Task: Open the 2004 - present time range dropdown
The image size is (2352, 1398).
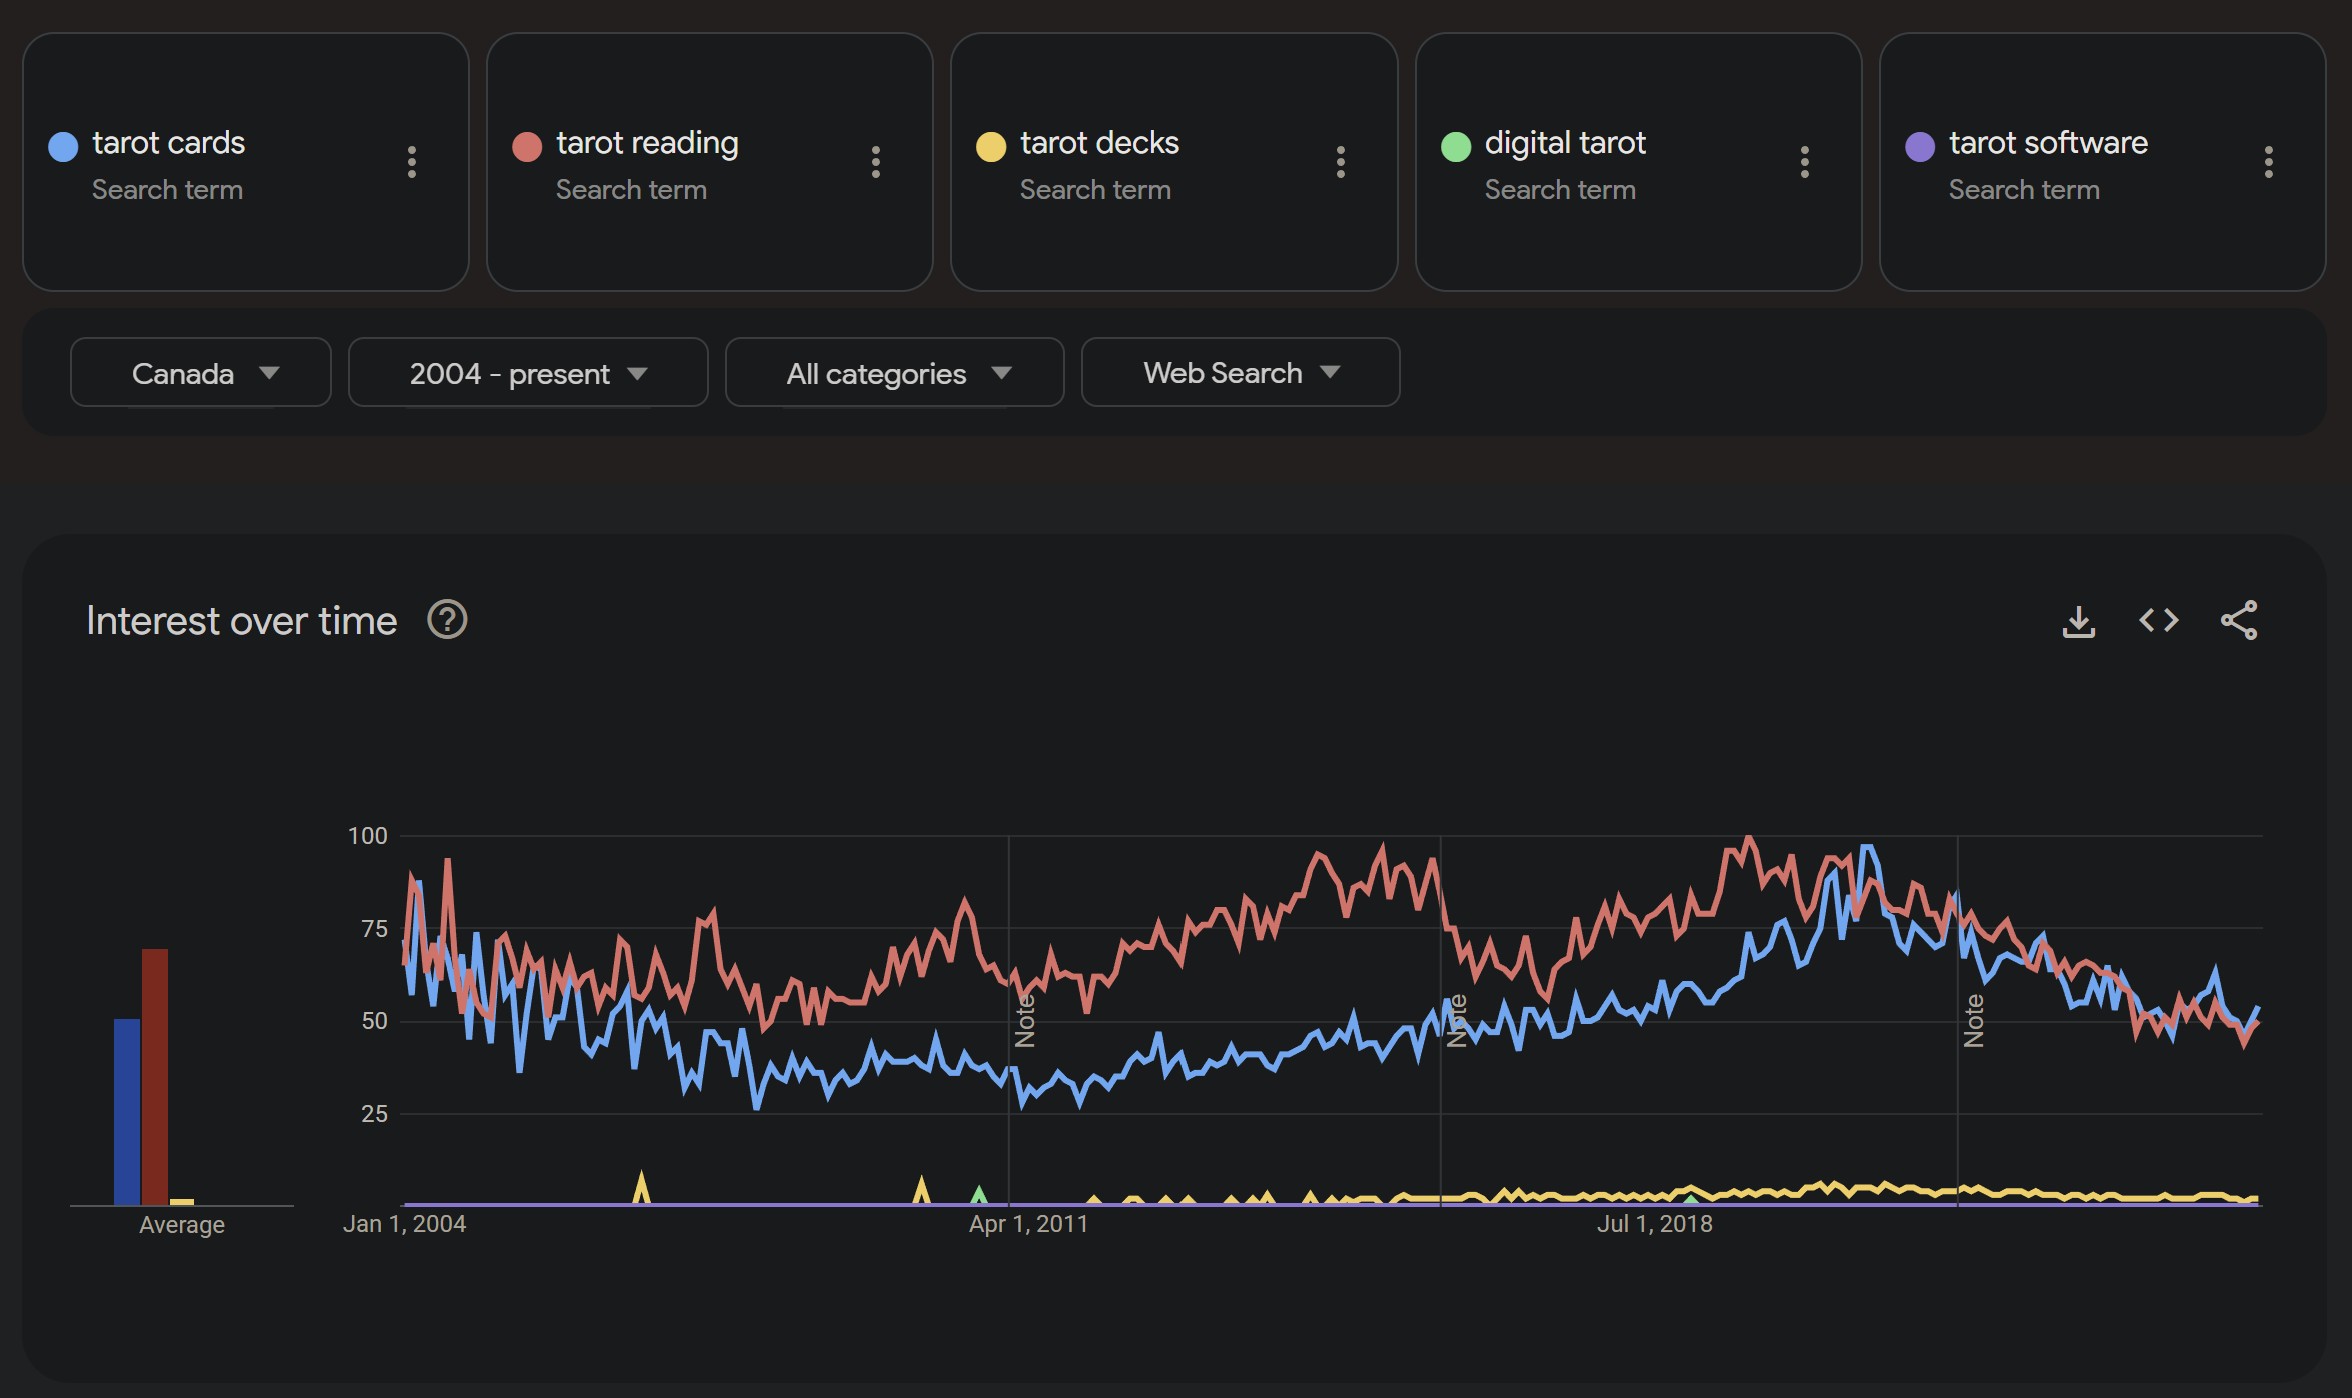Action: coord(528,373)
